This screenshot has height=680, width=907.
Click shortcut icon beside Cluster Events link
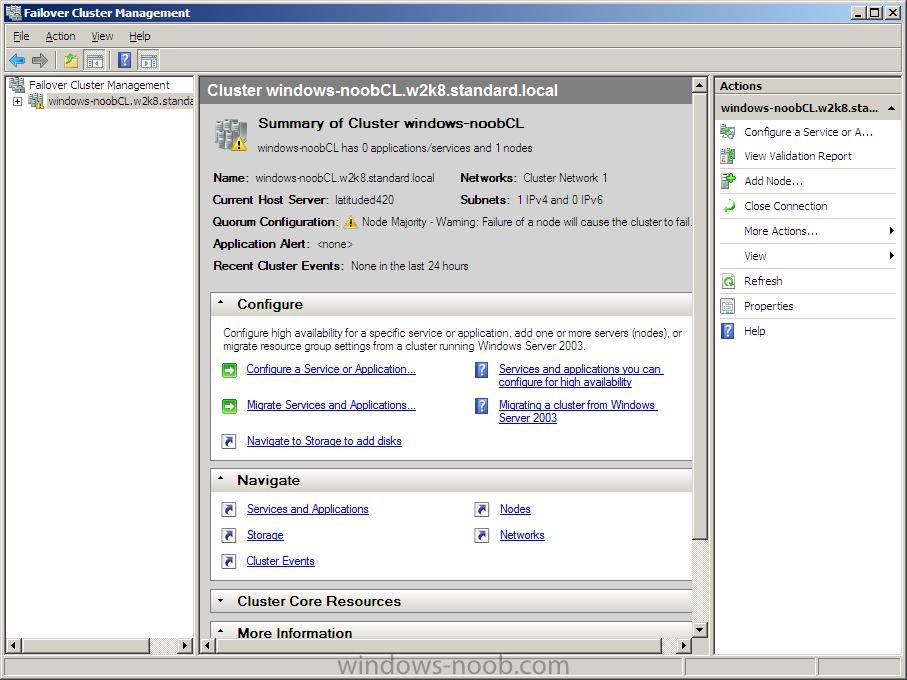(229, 561)
